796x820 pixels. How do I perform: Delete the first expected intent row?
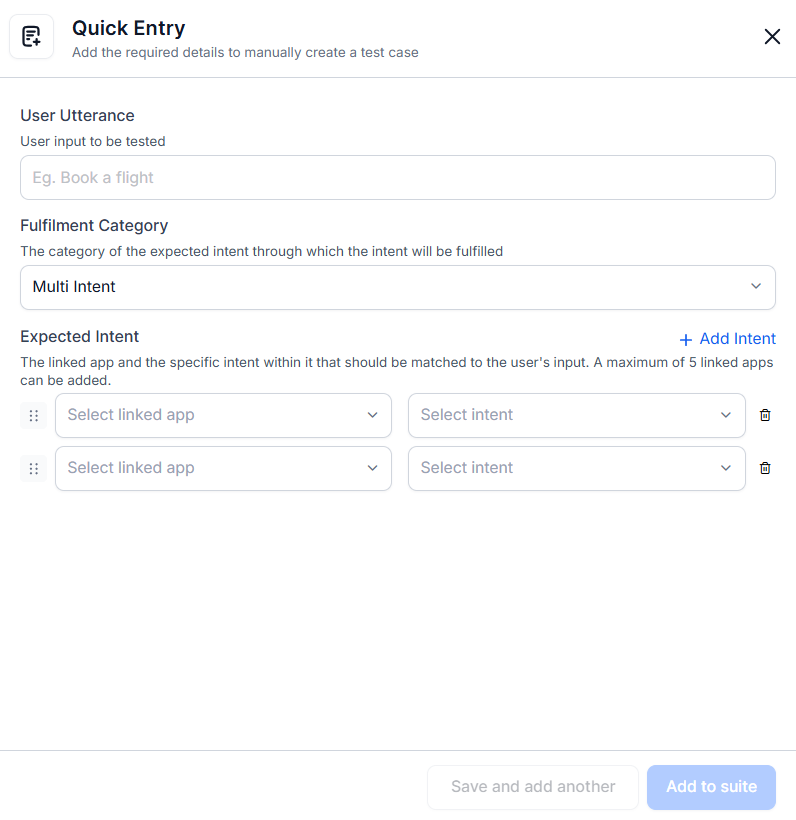(x=765, y=415)
